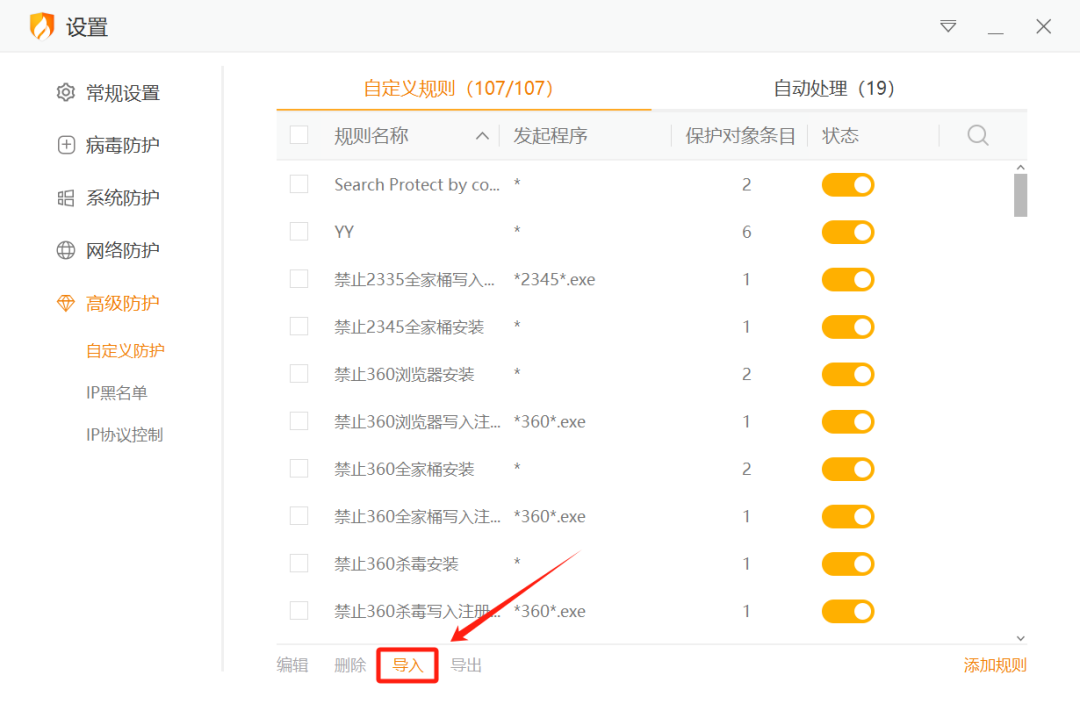Close the settings window
This screenshot has height=711, width=1080.
click(x=1043, y=26)
